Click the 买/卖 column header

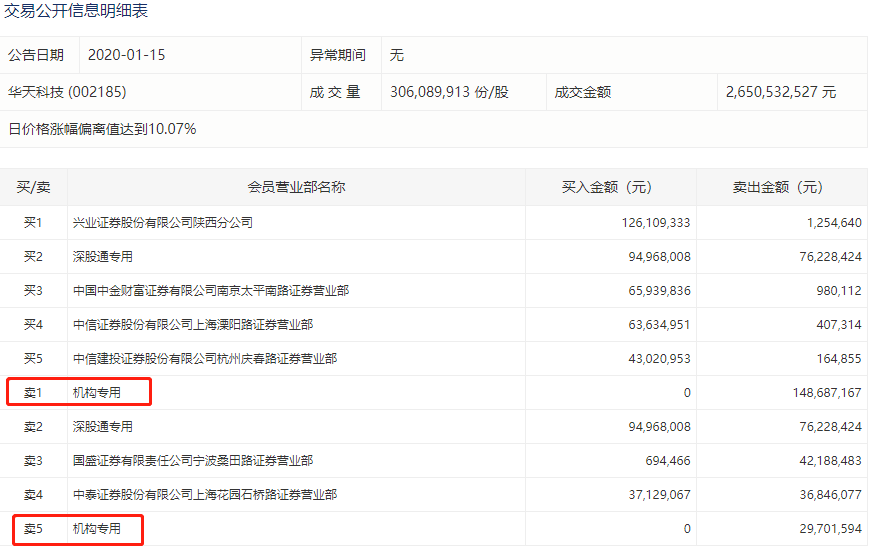(x=33, y=187)
